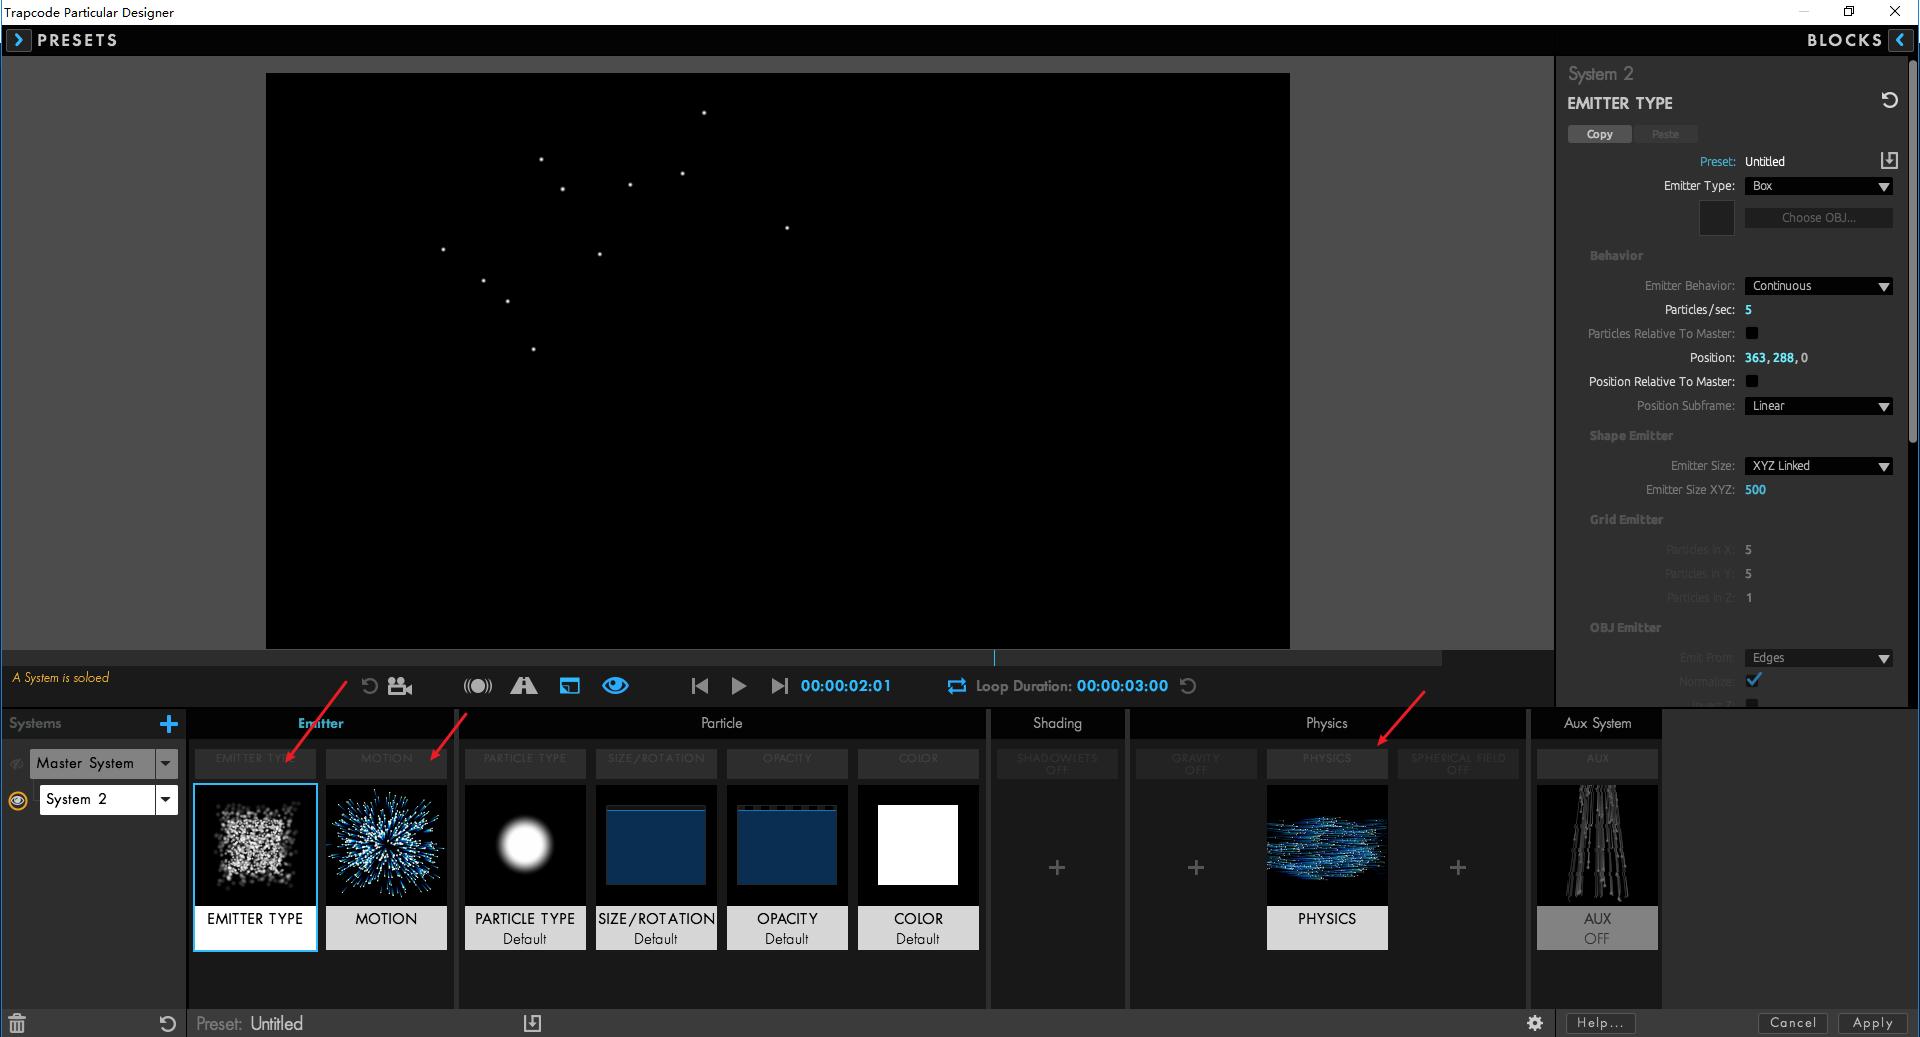Image resolution: width=1920 pixels, height=1037 pixels.
Task: Open the Emitter Type dropdown
Action: [1818, 186]
